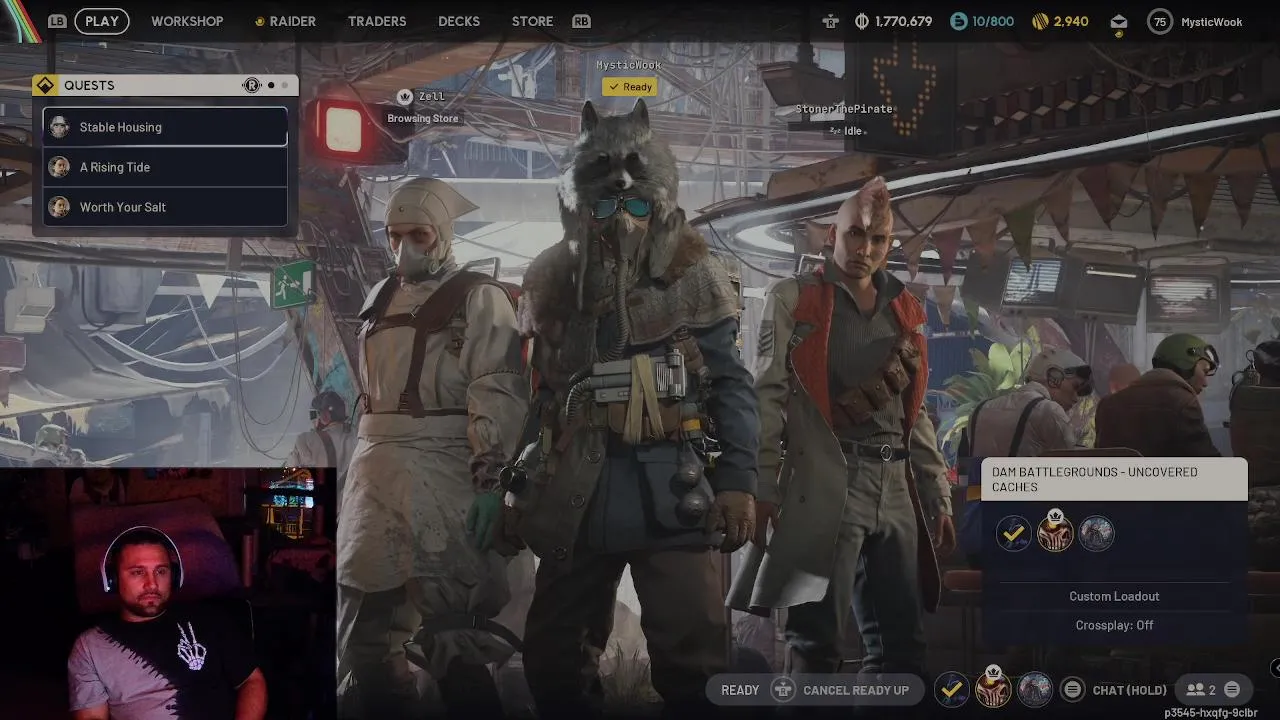Viewport: 1280px width, 720px height.
Task: Click the Dam Battlegrounds - Uncovered Caches header
Action: coord(1114,479)
